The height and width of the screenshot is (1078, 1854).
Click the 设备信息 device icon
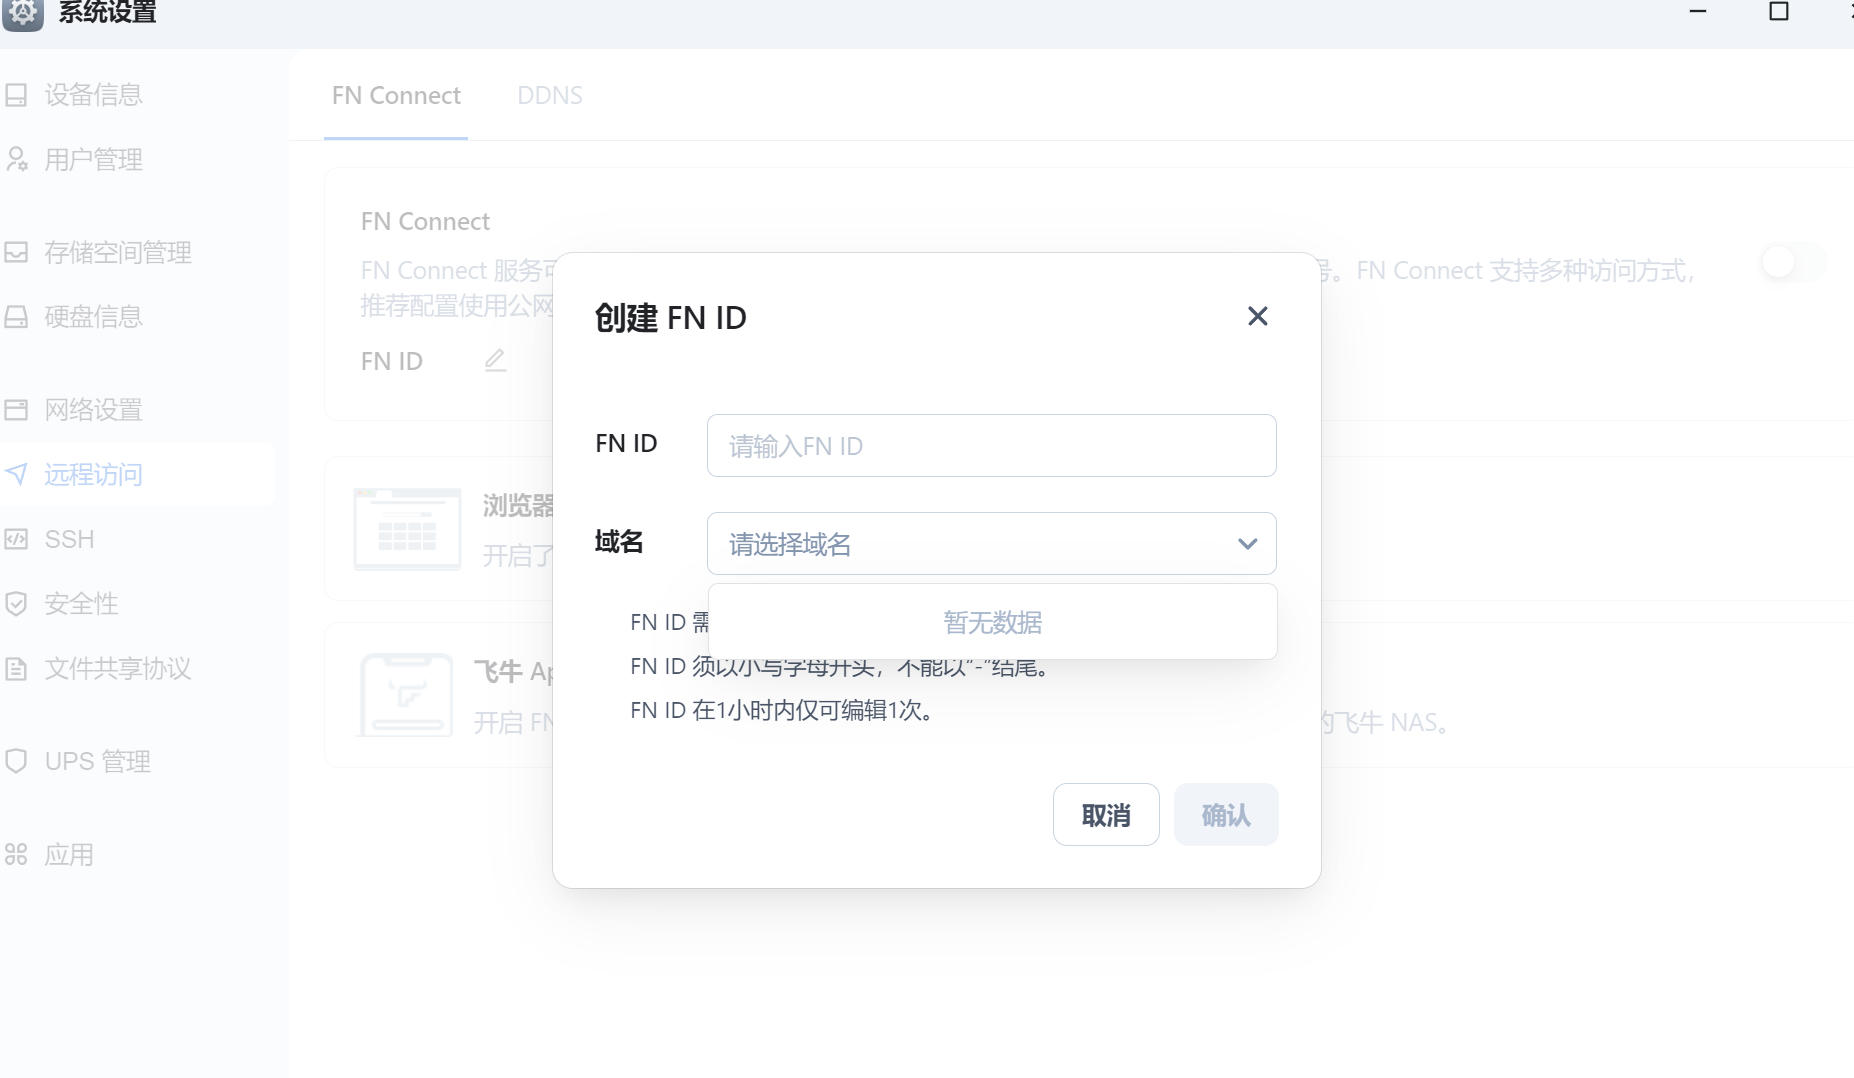[x=16, y=95]
